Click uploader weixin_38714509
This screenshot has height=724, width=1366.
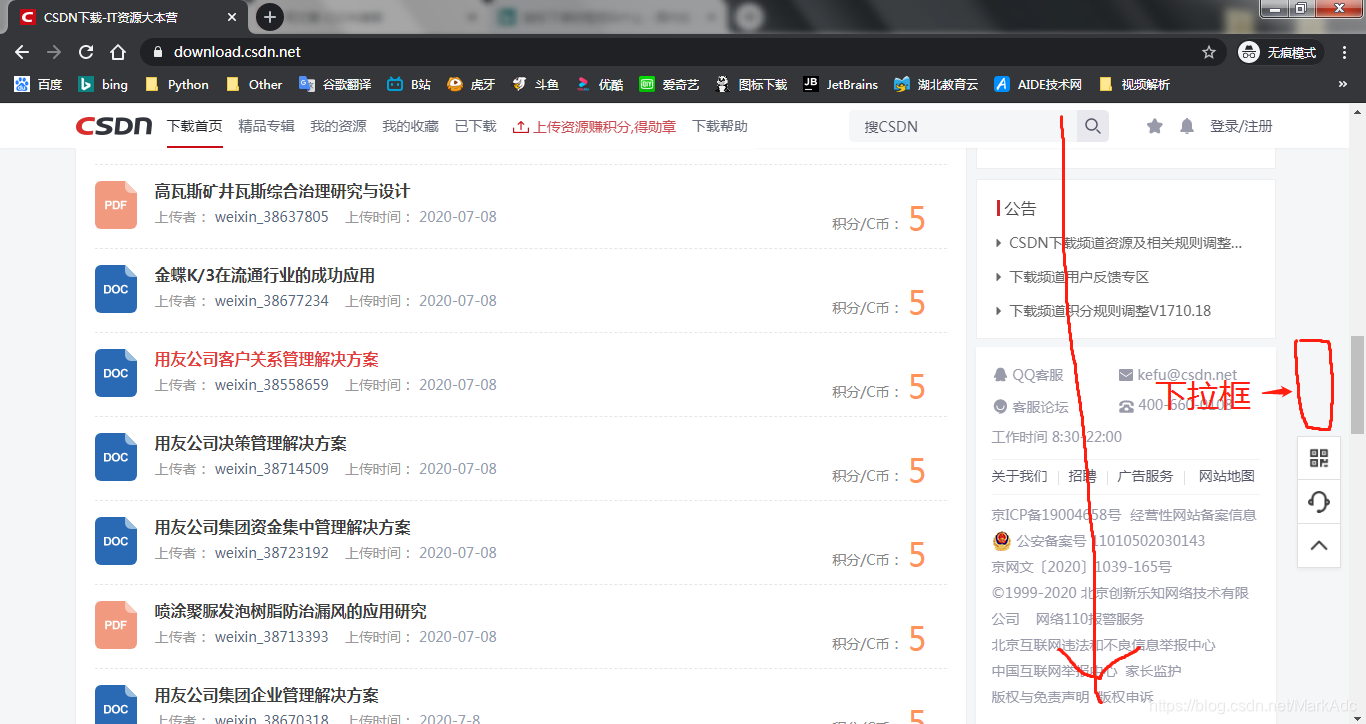coord(271,469)
